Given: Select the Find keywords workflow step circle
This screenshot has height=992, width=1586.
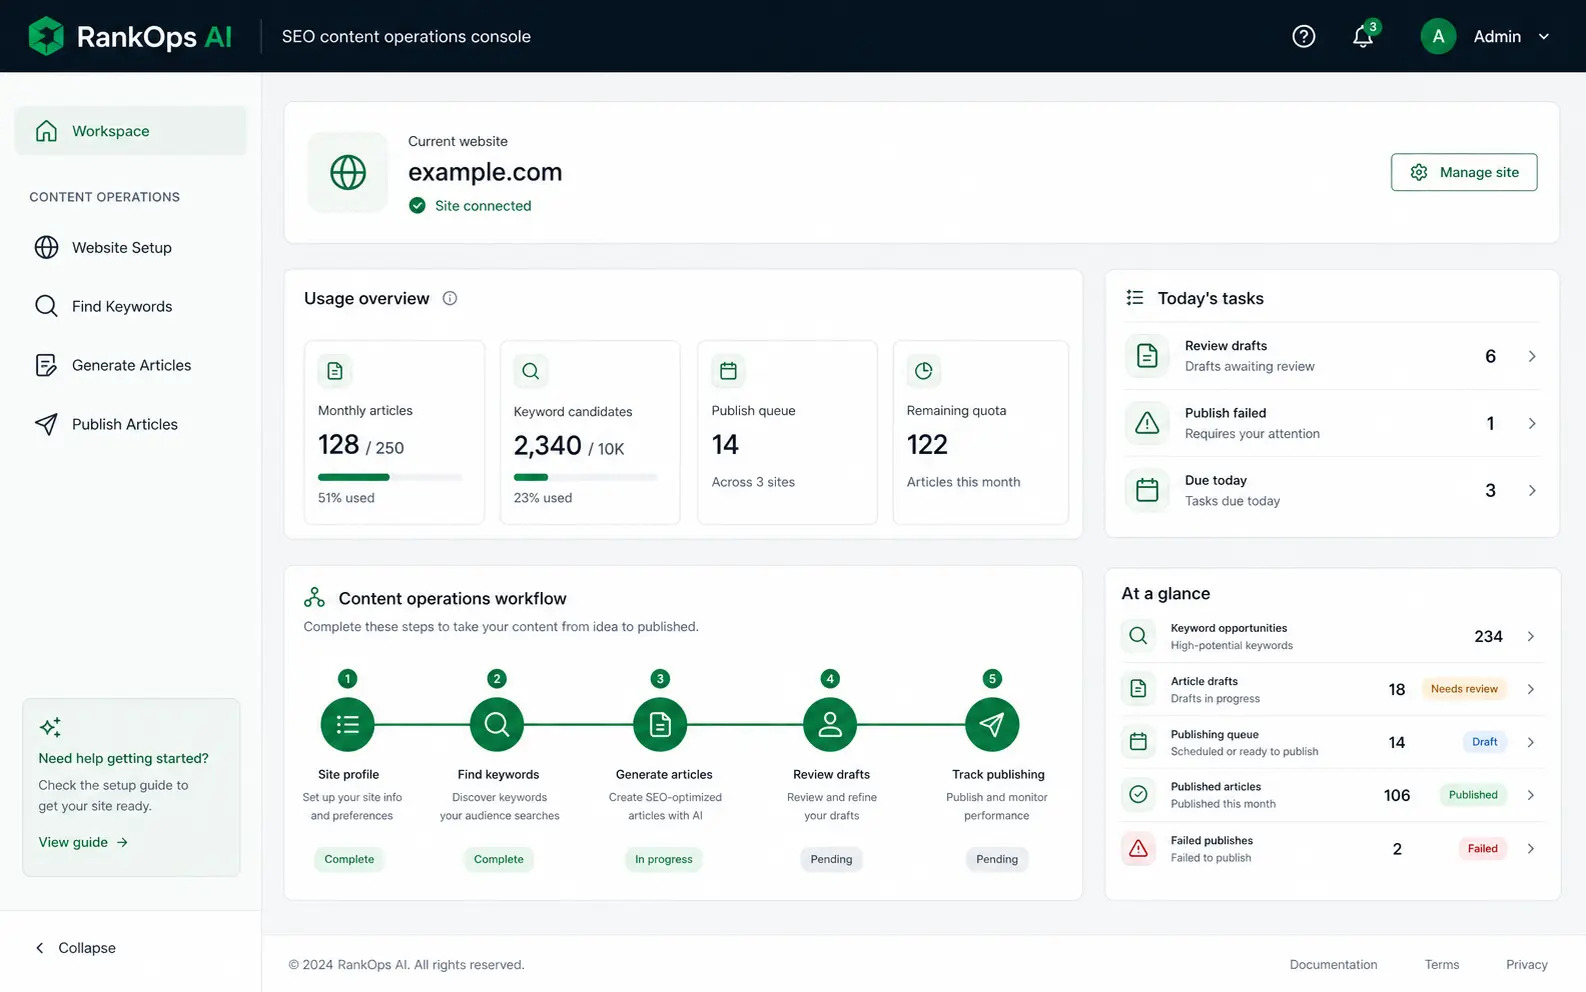Looking at the screenshot, I should tap(497, 724).
